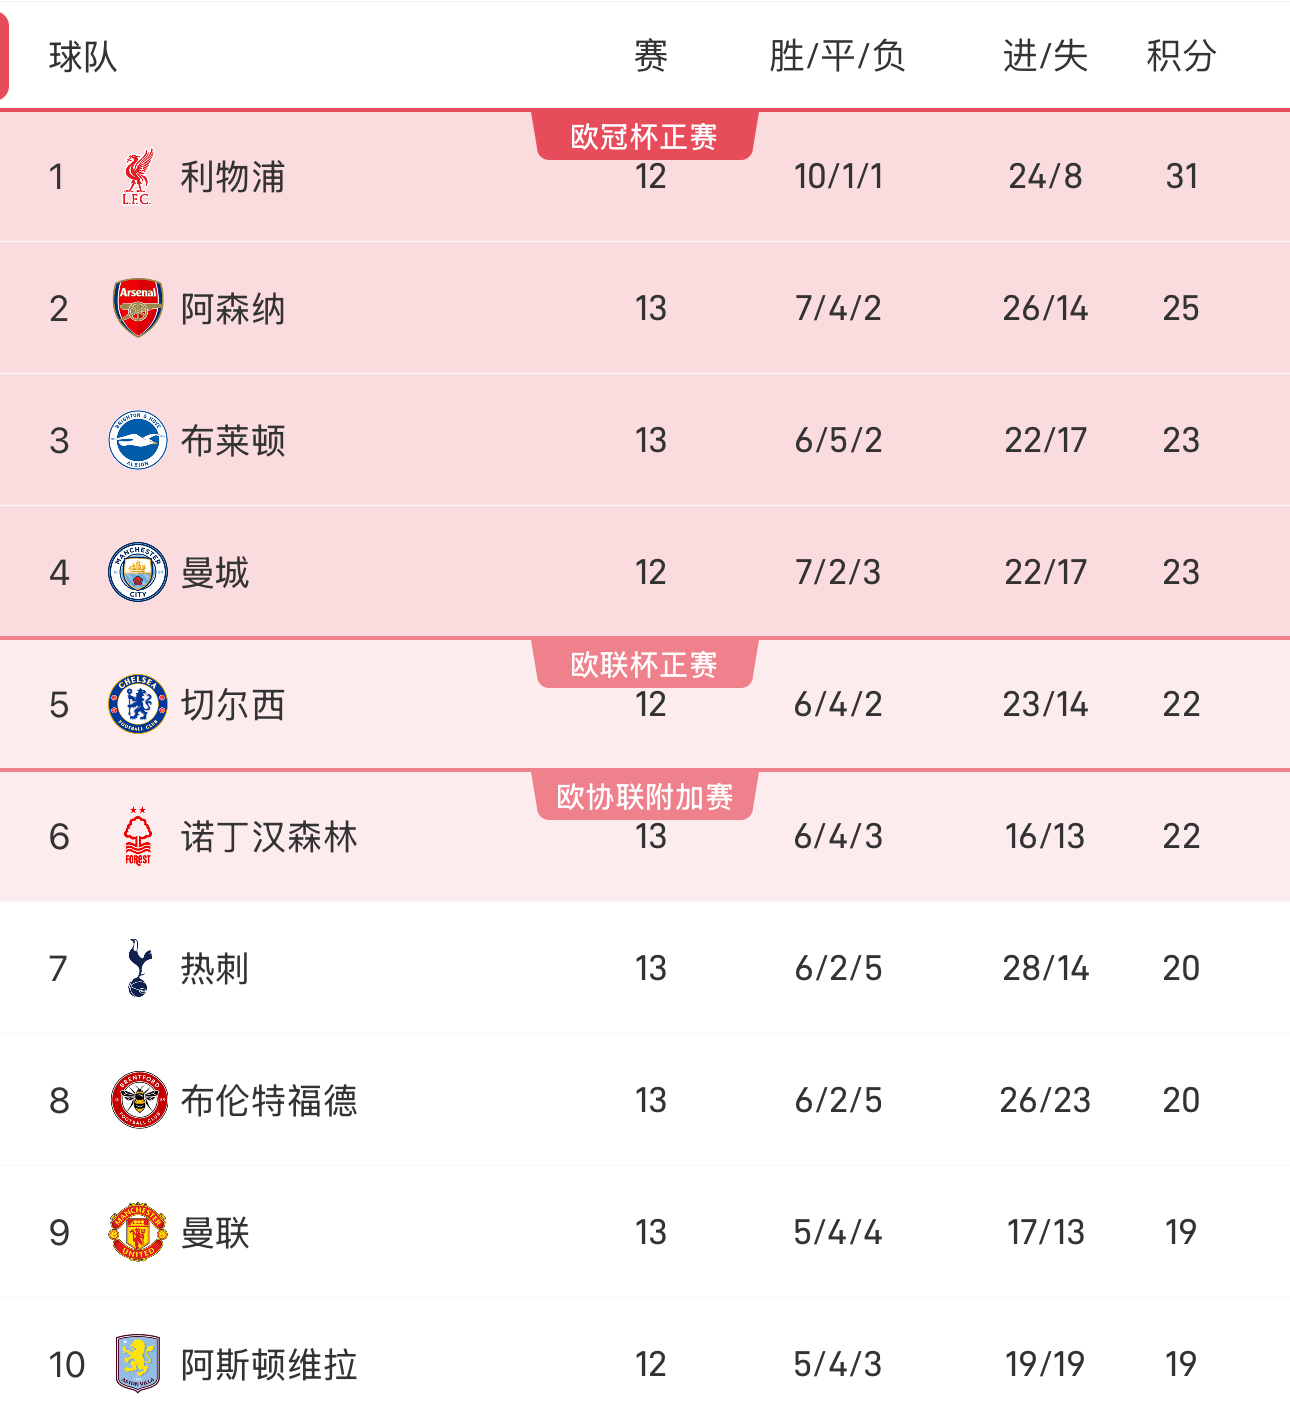
Task: Open 利物浦 team page
Action: (230, 177)
